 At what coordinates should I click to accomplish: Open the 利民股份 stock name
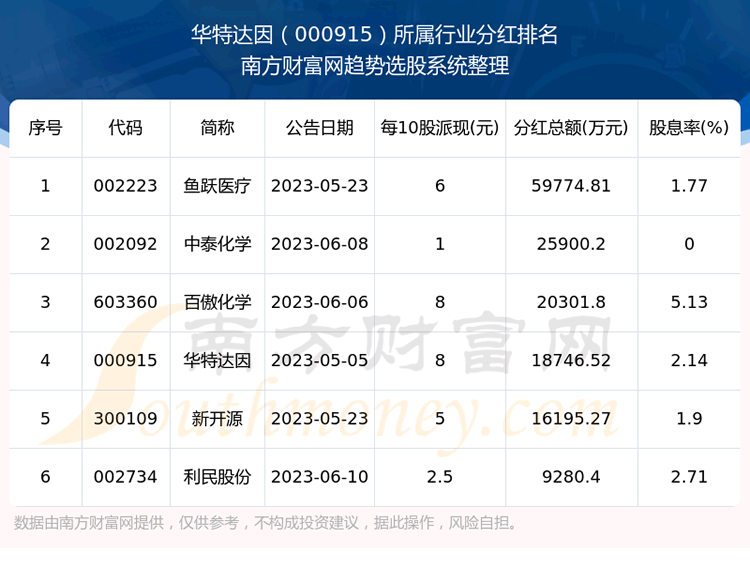(217, 476)
